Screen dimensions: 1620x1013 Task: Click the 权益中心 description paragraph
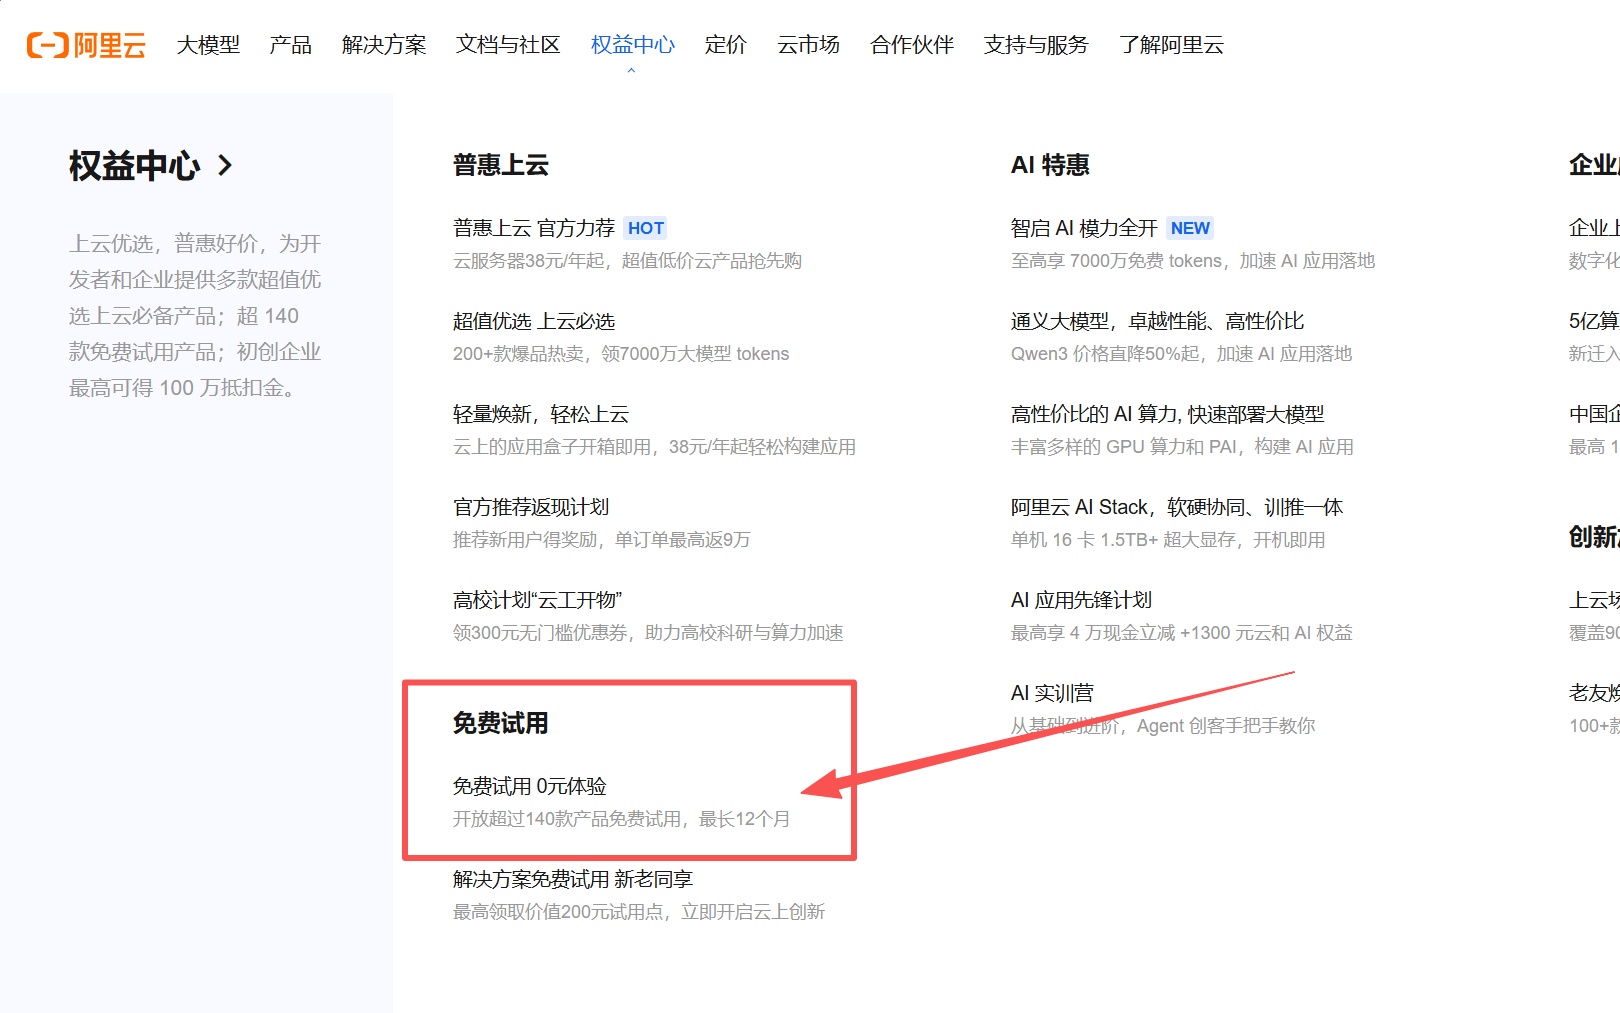[195, 316]
